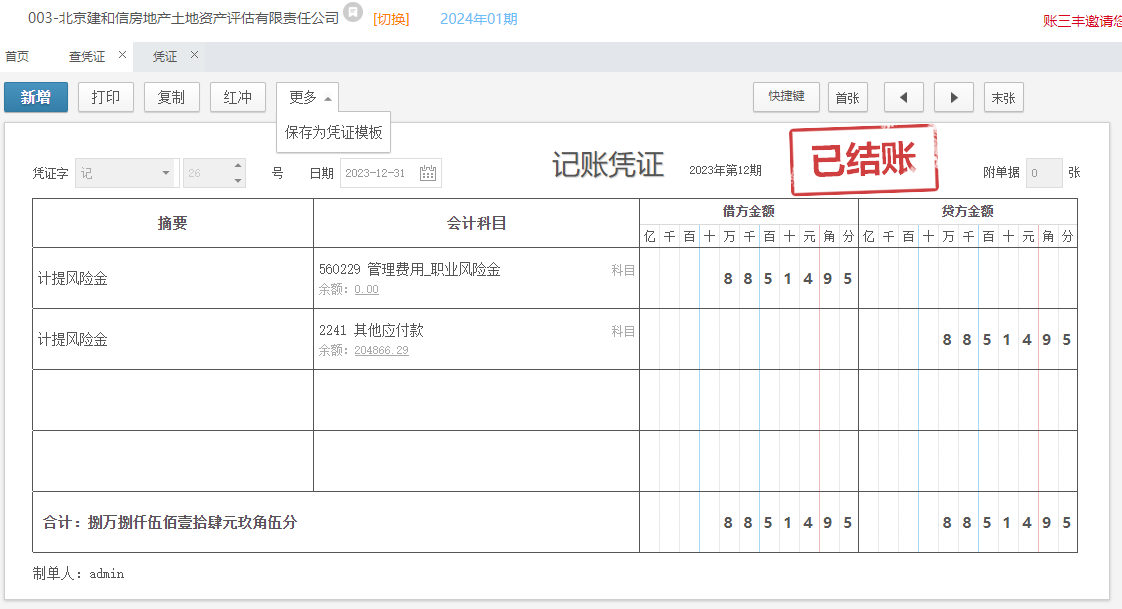Switch to the 首页 tab
The image size is (1122, 609).
click(17, 57)
